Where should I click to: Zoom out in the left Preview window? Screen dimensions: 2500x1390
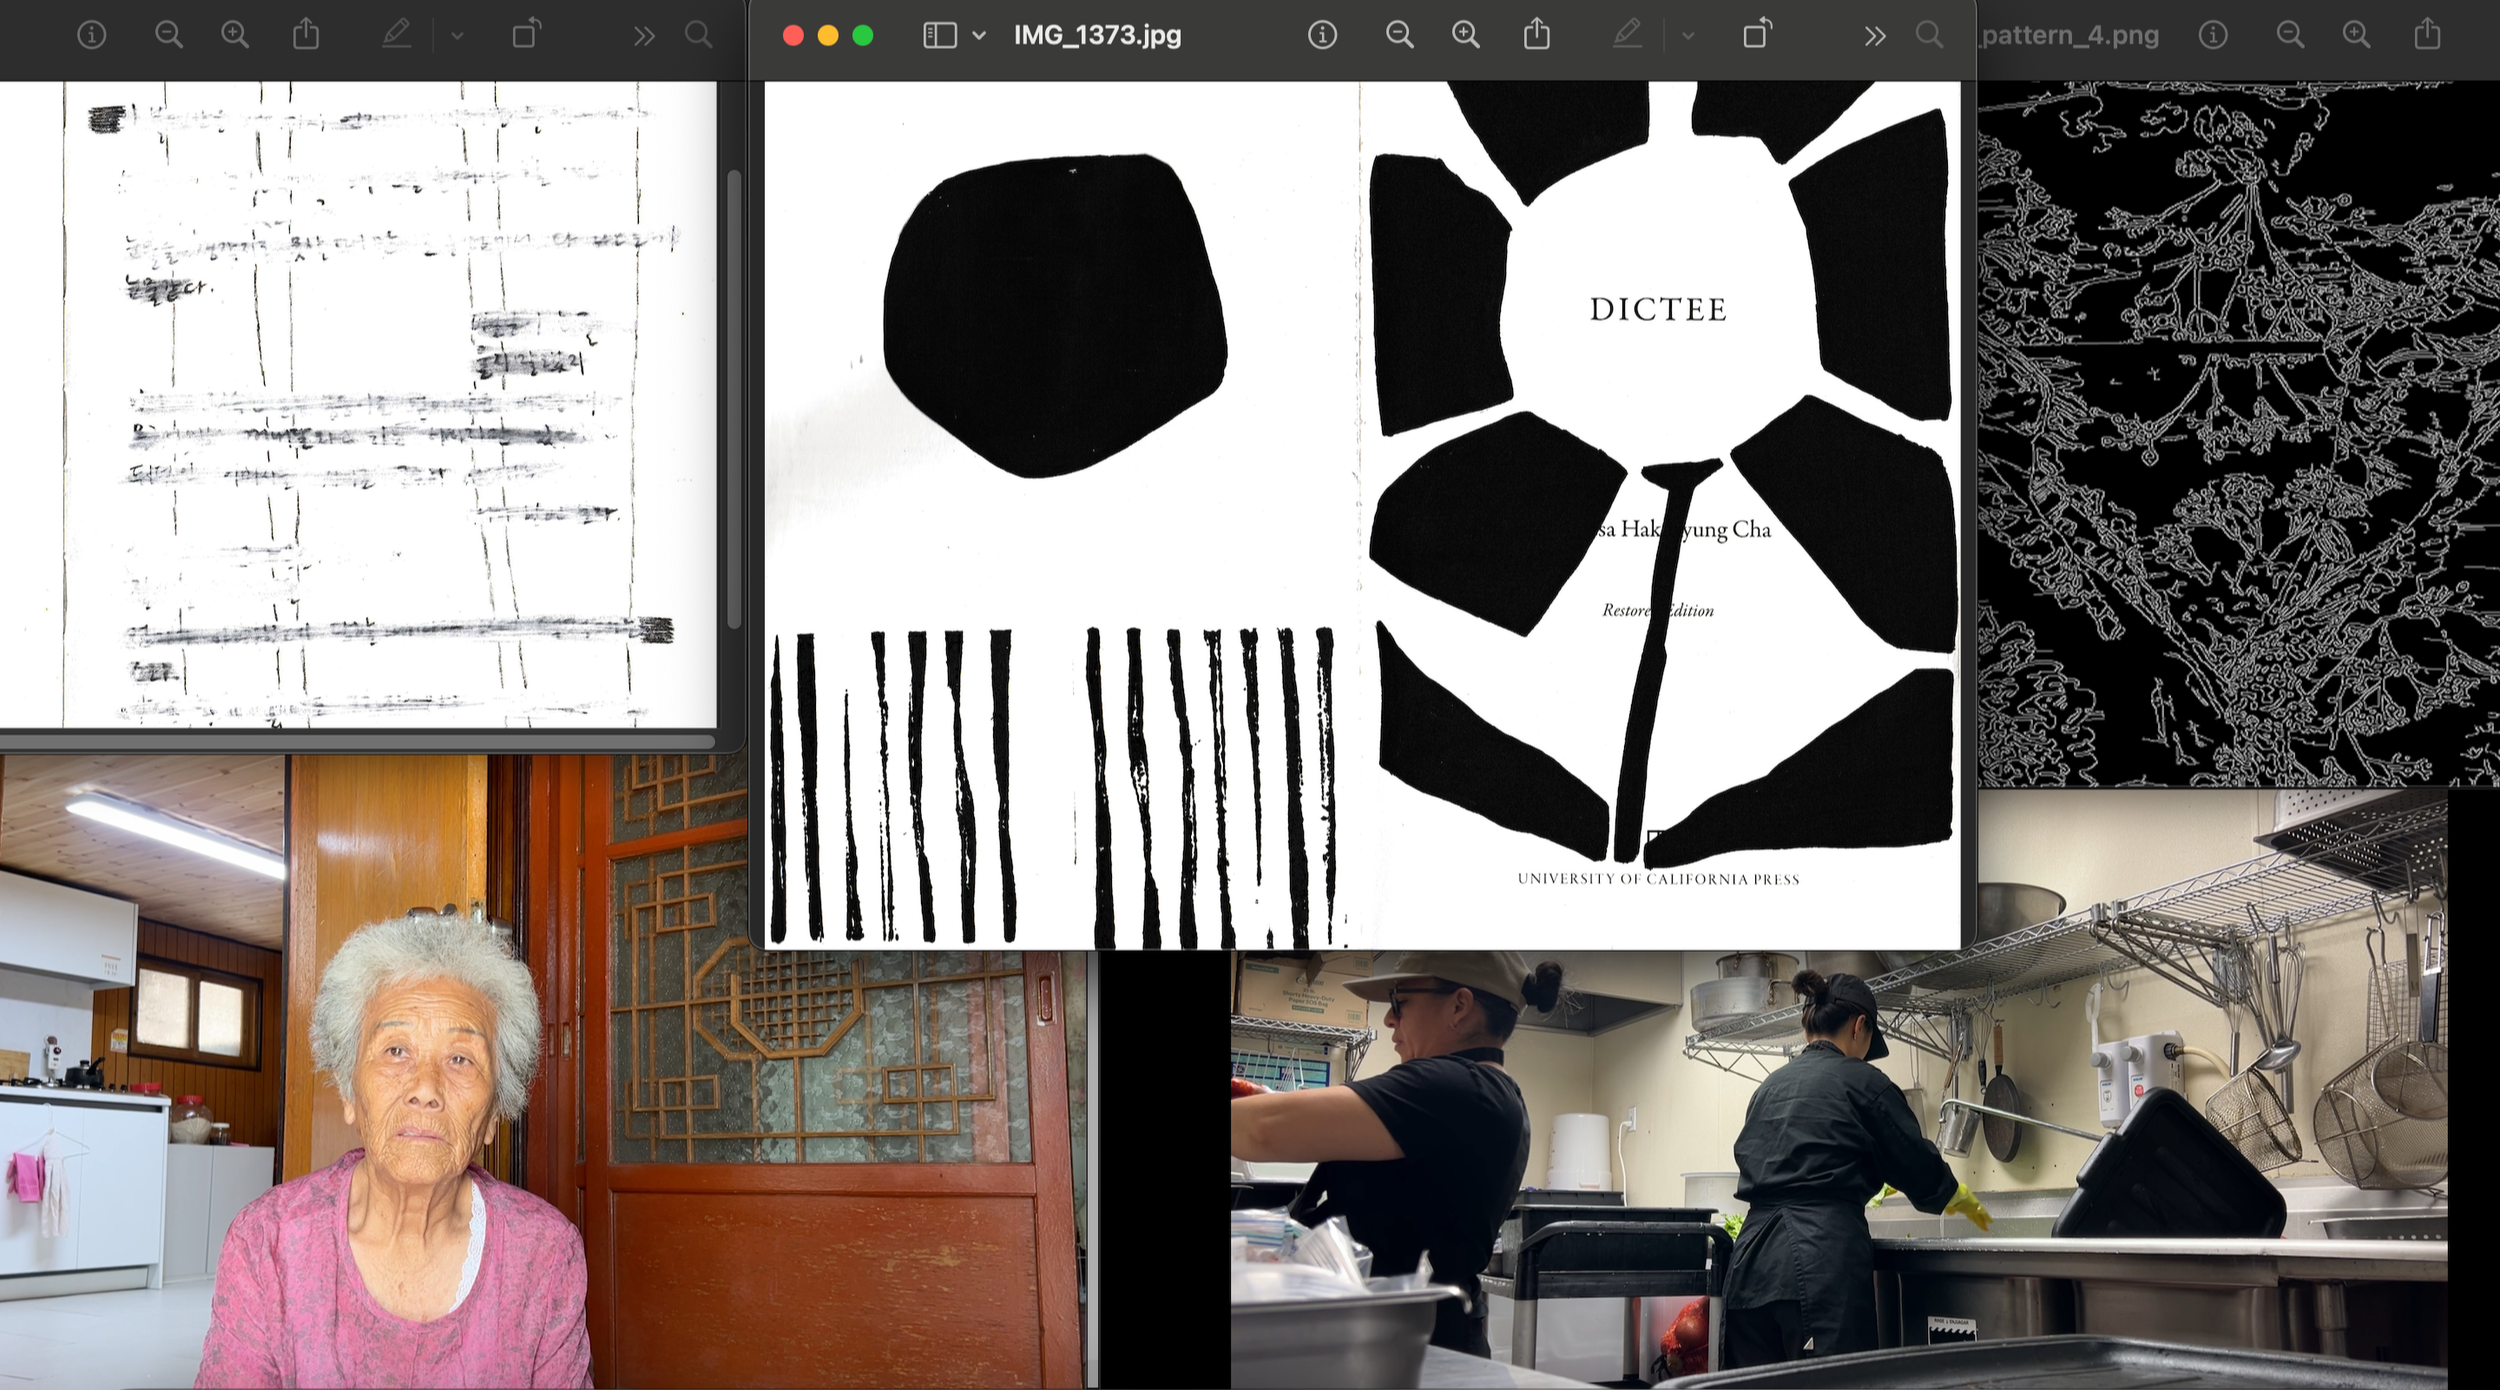point(168,36)
